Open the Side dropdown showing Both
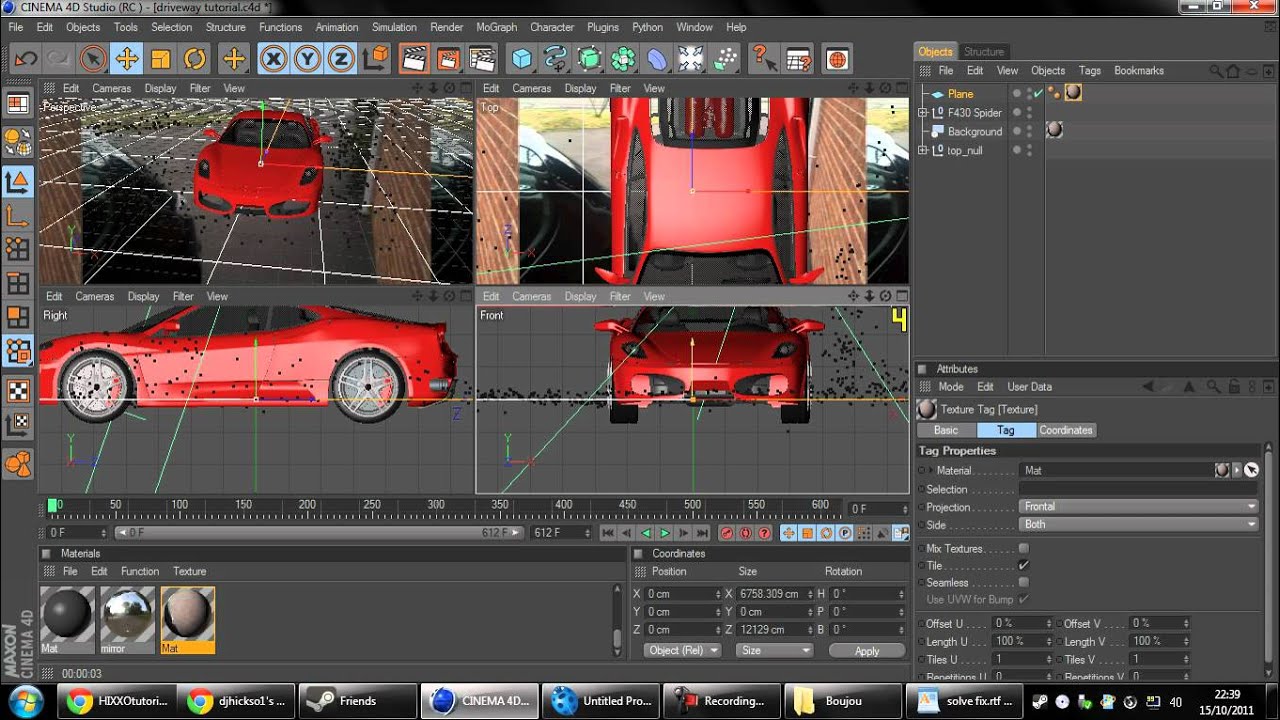 coord(1139,524)
